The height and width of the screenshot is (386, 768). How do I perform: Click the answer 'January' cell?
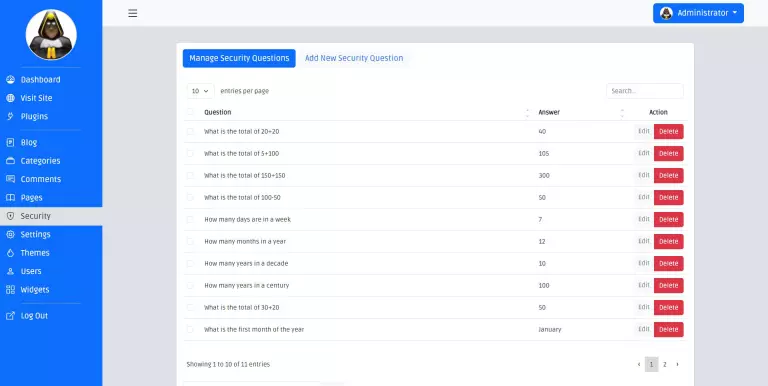click(x=550, y=330)
